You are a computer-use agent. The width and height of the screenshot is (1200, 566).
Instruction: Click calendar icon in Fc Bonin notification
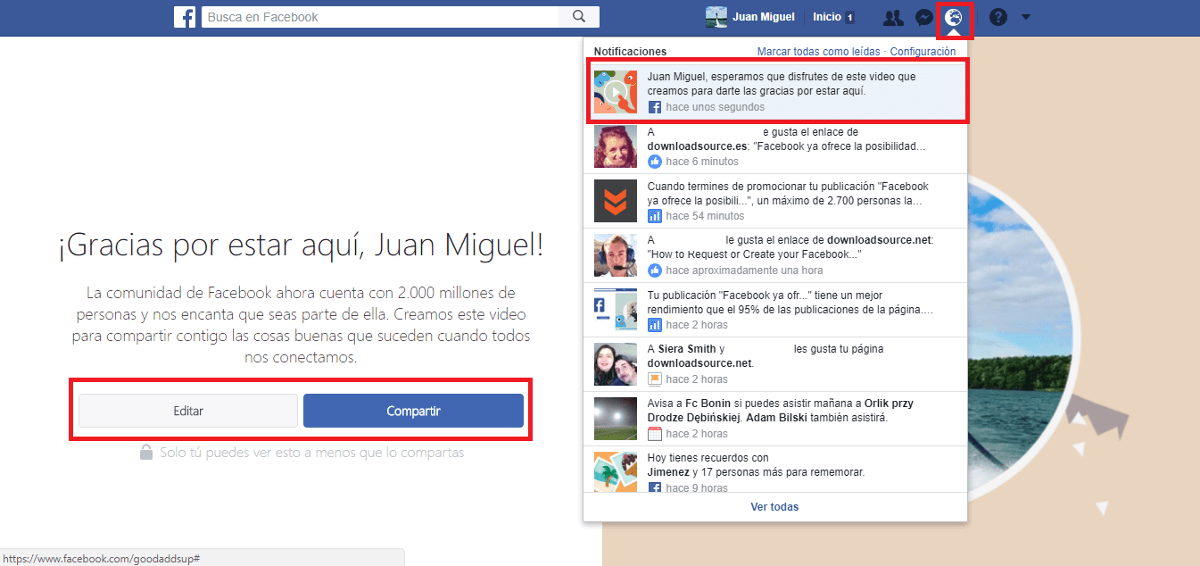click(x=655, y=433)
